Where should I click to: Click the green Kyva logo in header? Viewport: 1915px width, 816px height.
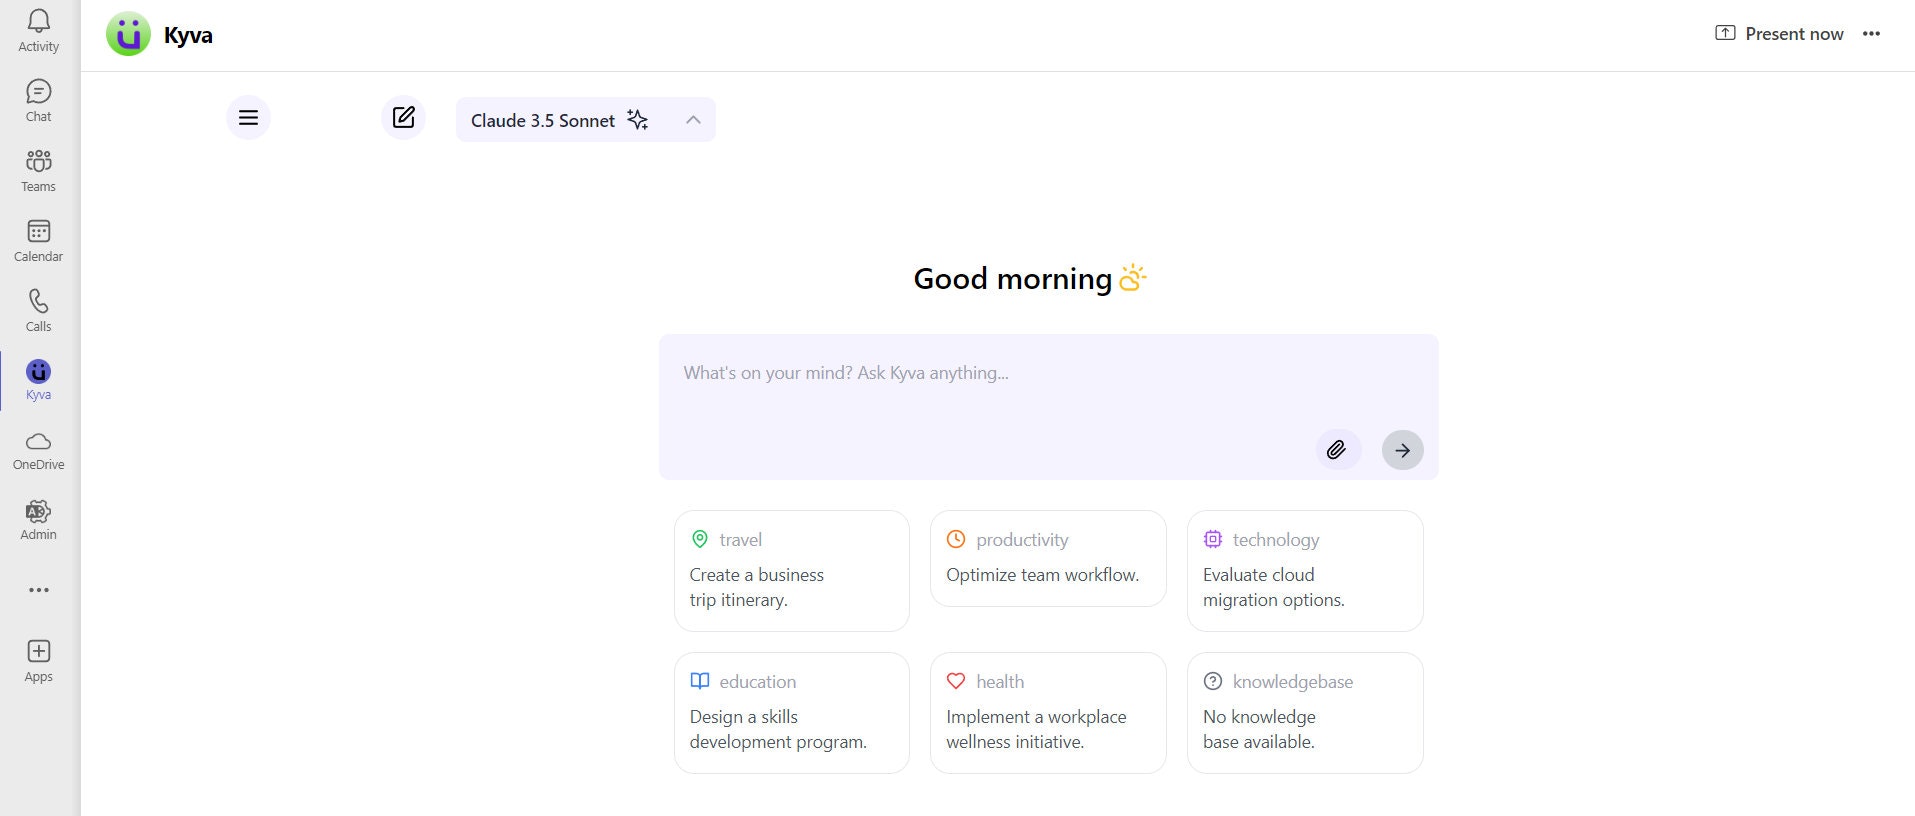[128, 35]
